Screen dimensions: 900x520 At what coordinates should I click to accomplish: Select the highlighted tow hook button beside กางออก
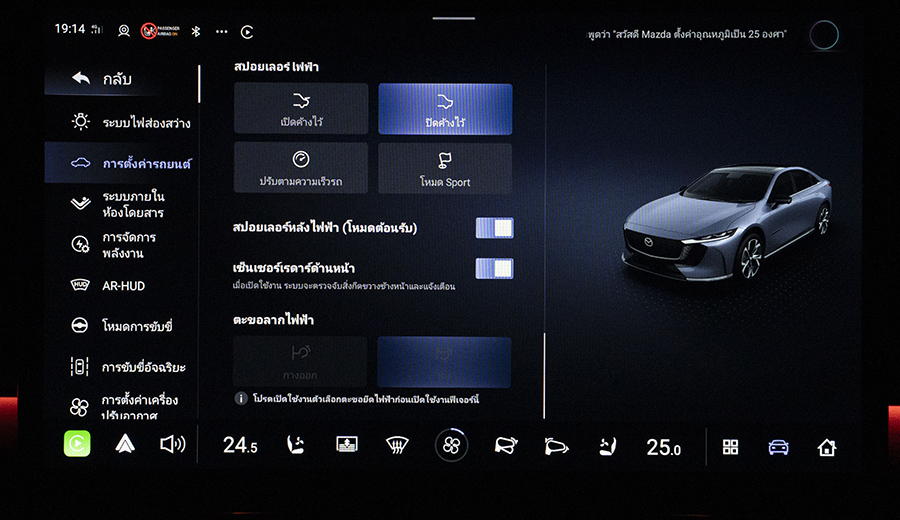click(x=444, y=362)
